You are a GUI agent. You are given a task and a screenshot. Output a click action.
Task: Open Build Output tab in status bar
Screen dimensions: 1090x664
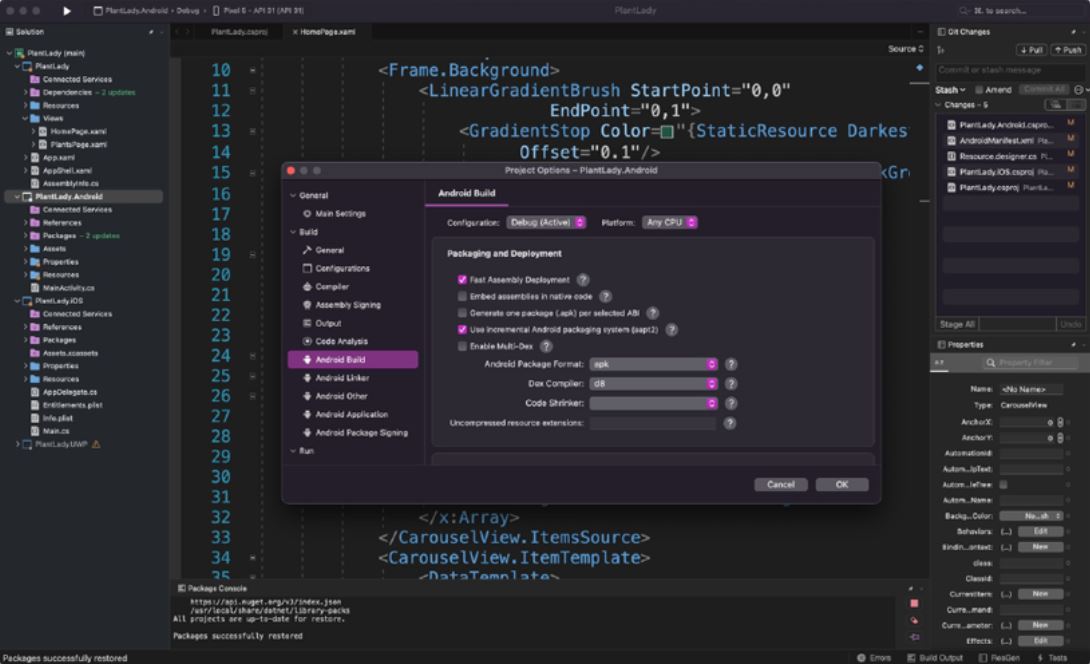click(x=935, y=657)
